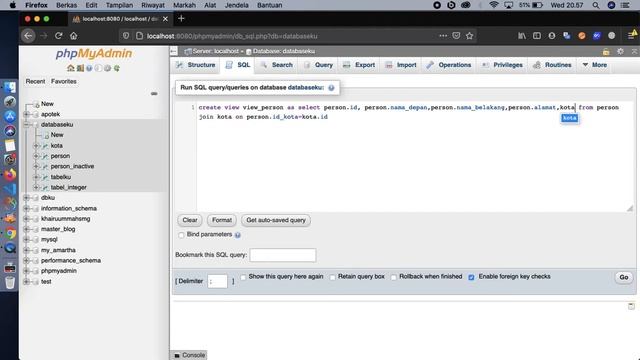640x360 pixels.
Task: Click the Bookmark this SQL query field
Action: coord(283,255)
